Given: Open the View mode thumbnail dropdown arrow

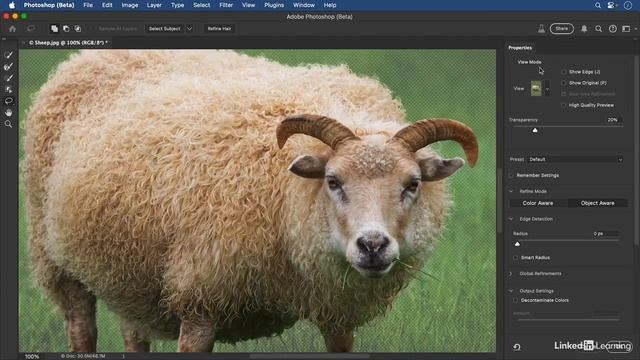Looking at the screenshot, I should point(547,89).
